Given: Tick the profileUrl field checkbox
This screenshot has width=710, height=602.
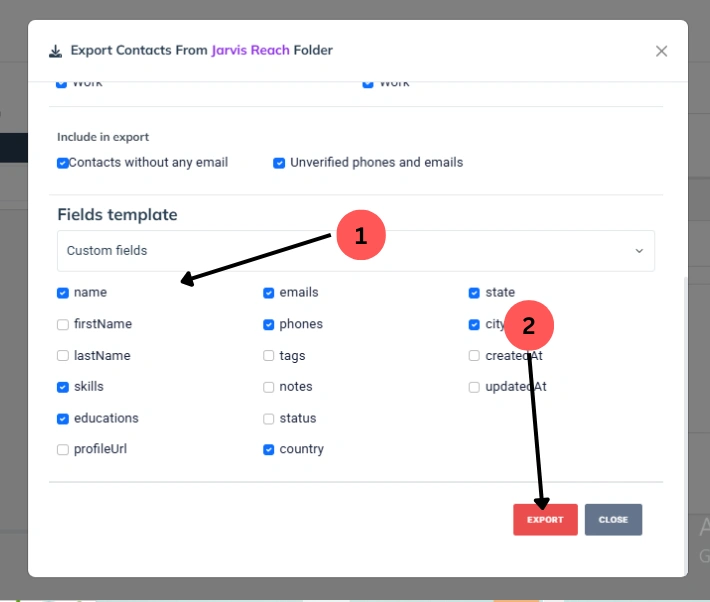Looking at the screenshot, I should coord(63,450).
